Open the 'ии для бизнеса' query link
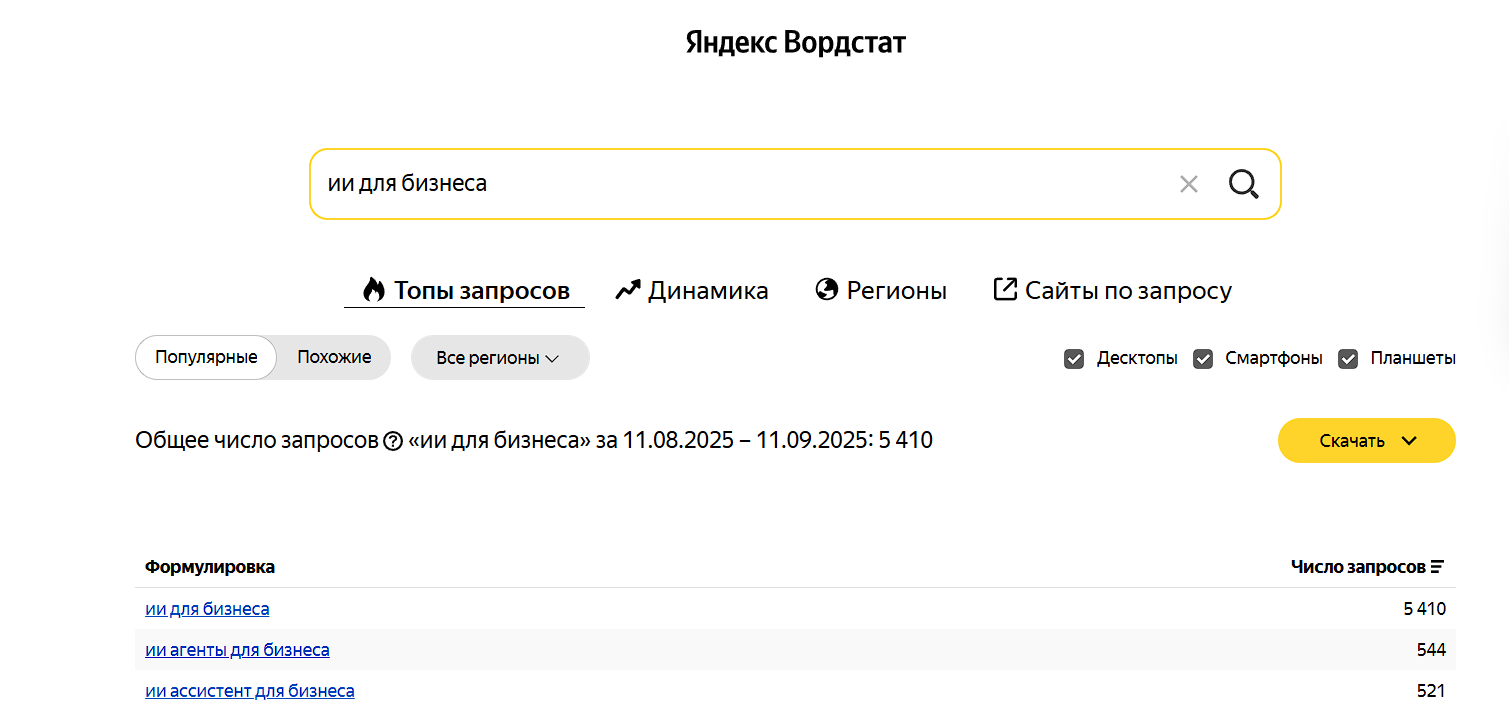1509x709 pixels. click(x=207, y=609)
